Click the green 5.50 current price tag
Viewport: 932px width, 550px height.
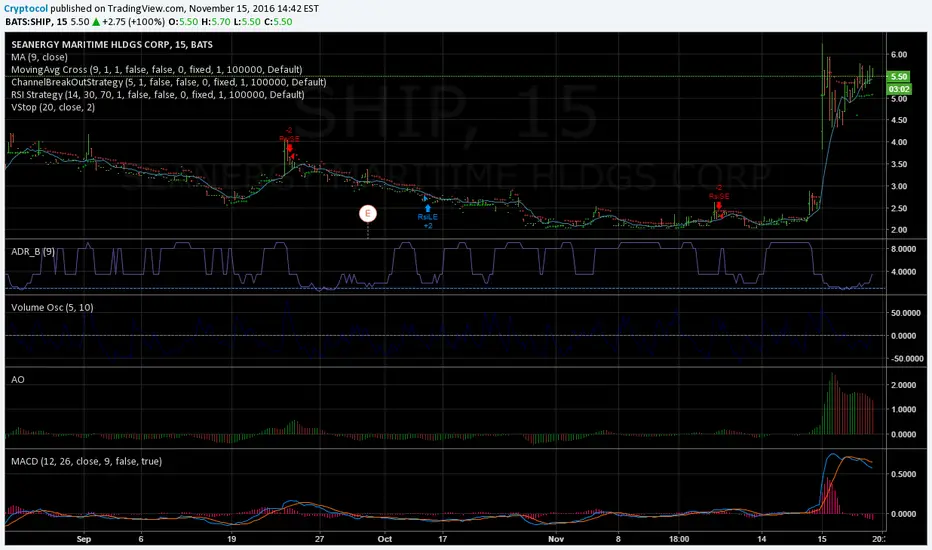[x=899, y=77]
